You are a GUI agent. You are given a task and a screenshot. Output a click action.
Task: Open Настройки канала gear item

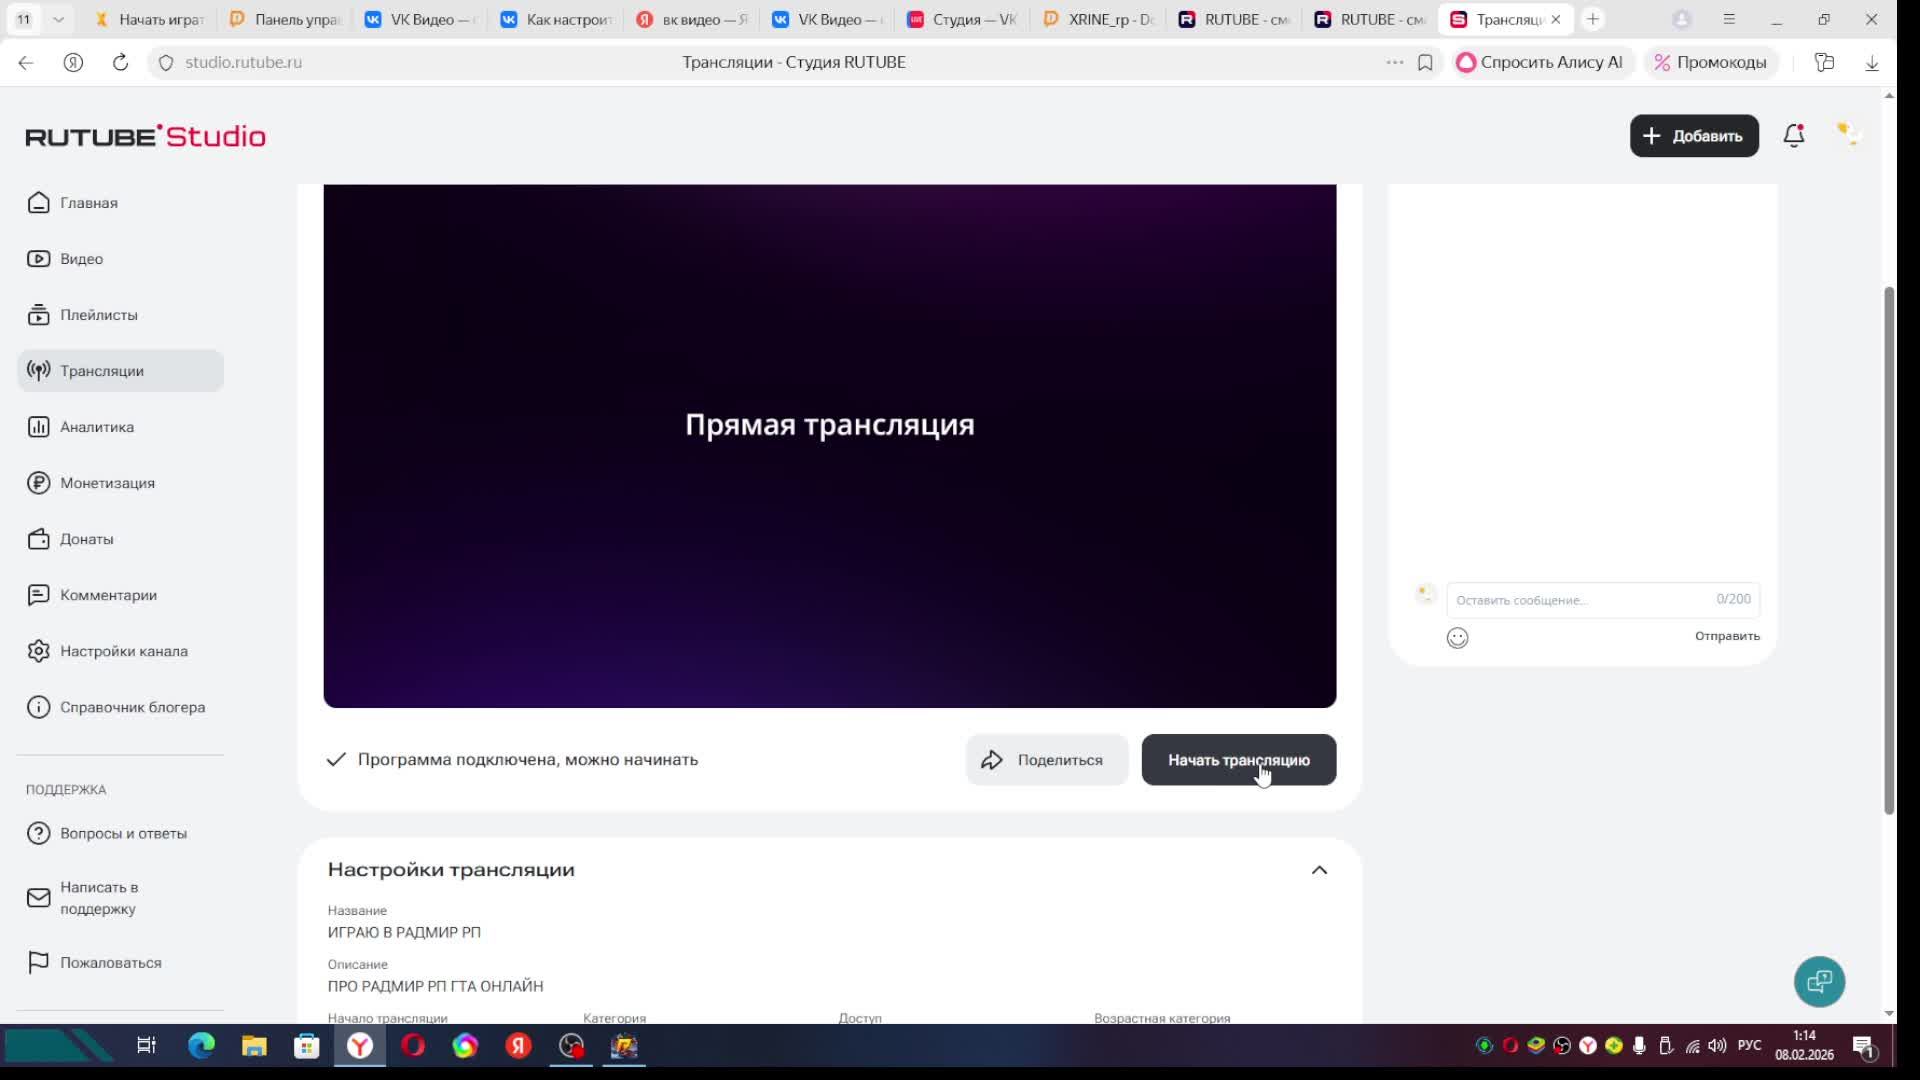122,651
